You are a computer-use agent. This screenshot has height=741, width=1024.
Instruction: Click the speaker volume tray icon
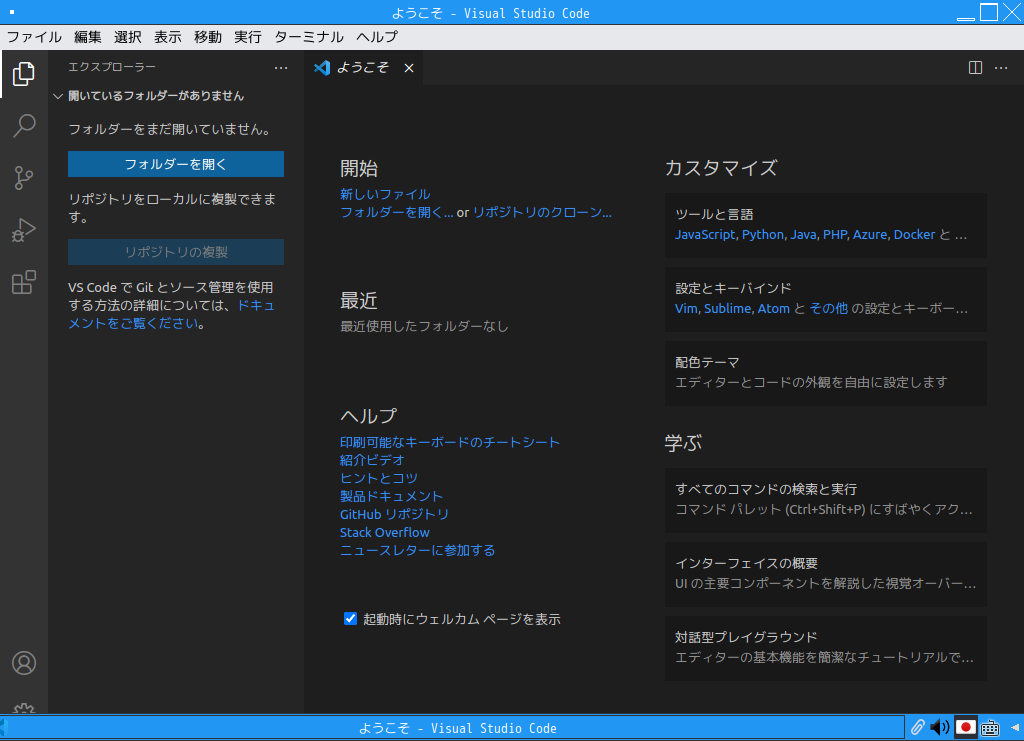tap(940, 727)
